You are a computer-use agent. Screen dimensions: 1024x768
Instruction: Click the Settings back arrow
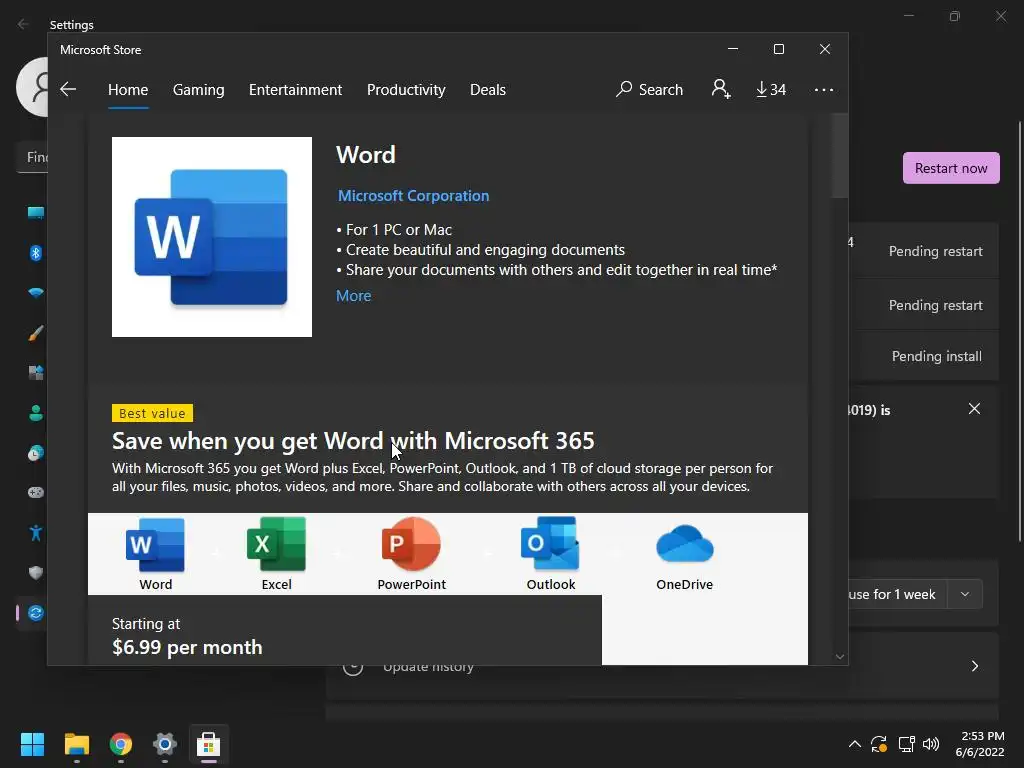tap(24, 24)
